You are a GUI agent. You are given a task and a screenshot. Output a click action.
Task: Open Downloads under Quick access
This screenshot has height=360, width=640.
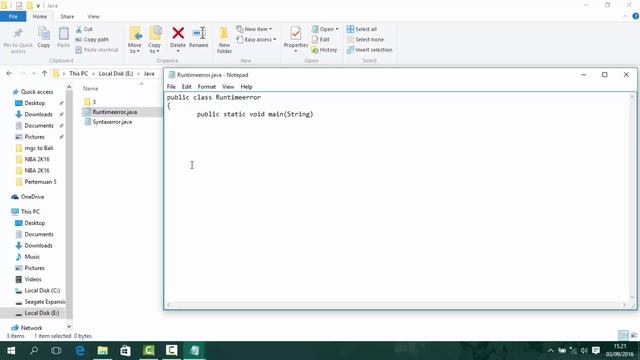pos(38,114)
